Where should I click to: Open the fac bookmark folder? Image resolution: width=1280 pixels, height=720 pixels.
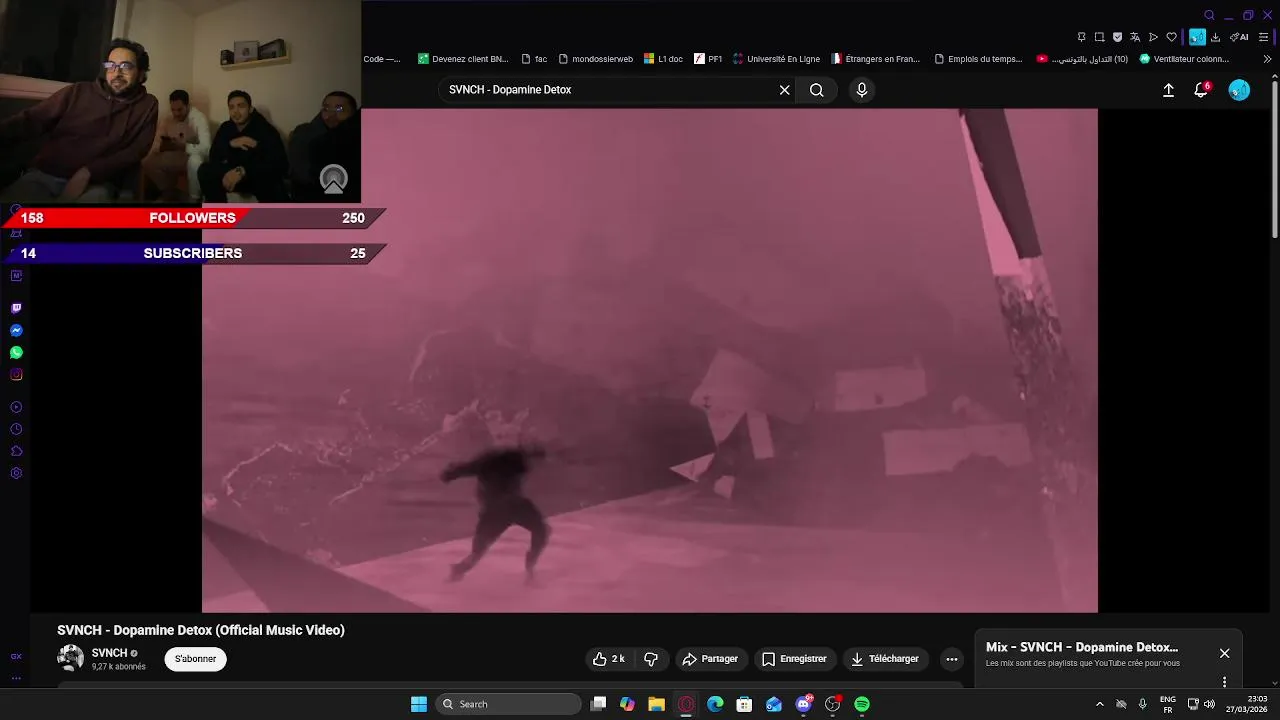tap(534, 59)
